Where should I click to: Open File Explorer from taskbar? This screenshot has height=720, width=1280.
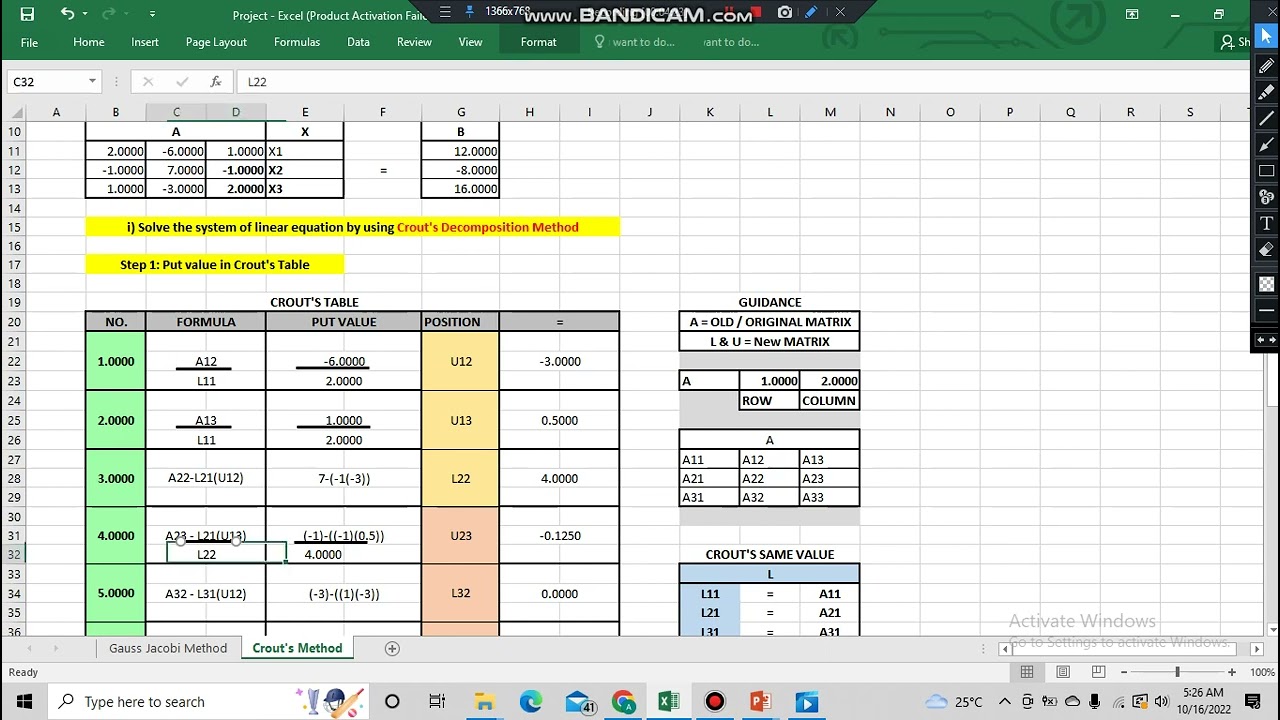[484, 701]
